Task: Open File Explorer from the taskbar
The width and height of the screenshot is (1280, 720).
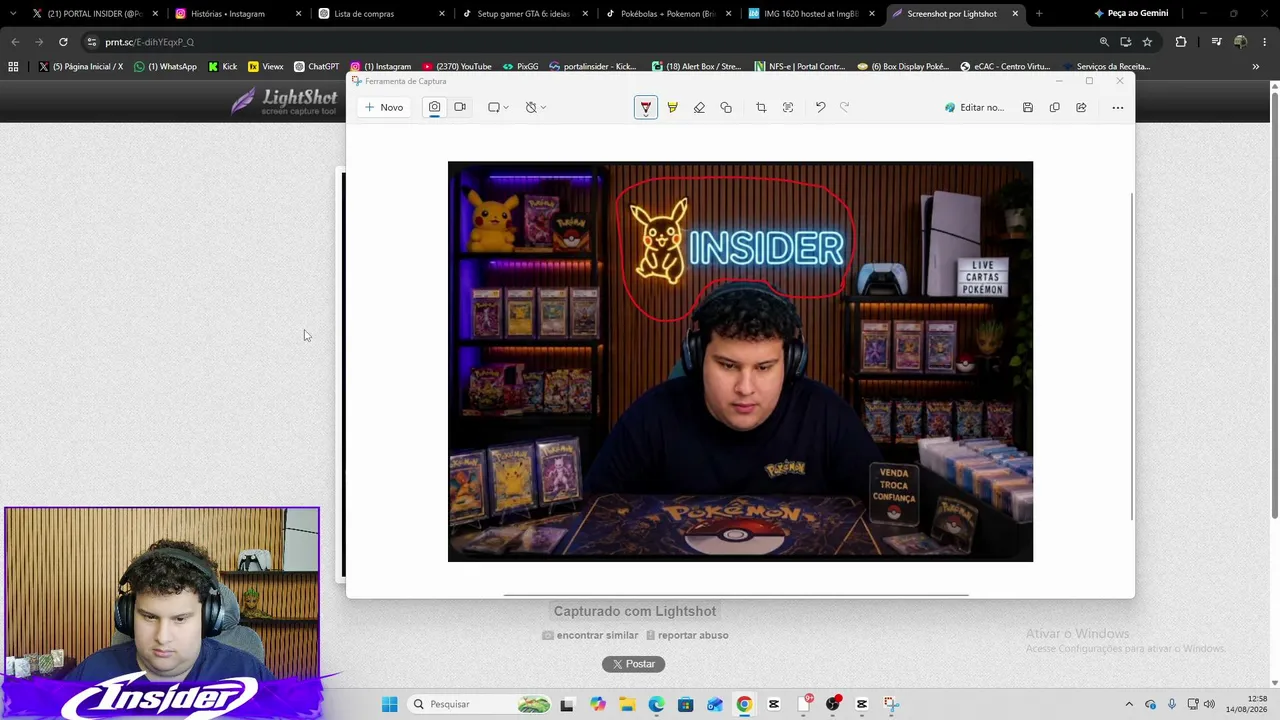Action: (x=627, y=704)
